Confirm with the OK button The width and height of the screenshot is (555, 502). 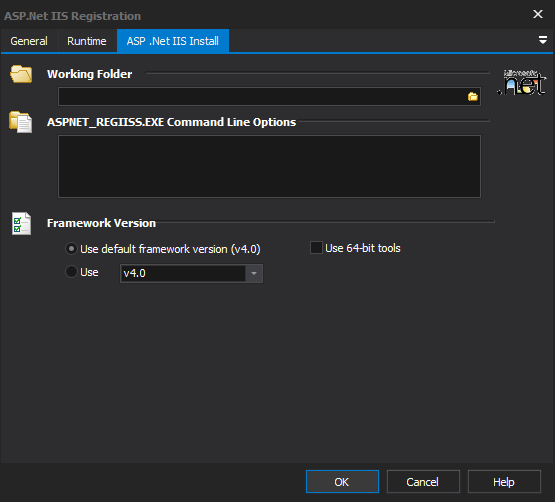click(x=342, y=481)
